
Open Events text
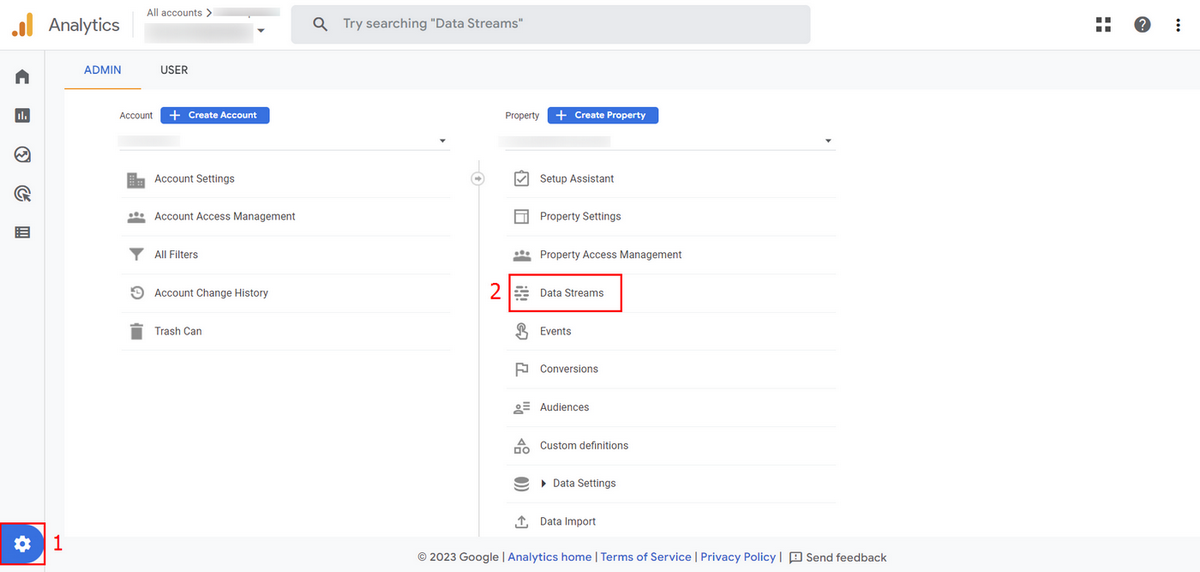tap(556, 331)
